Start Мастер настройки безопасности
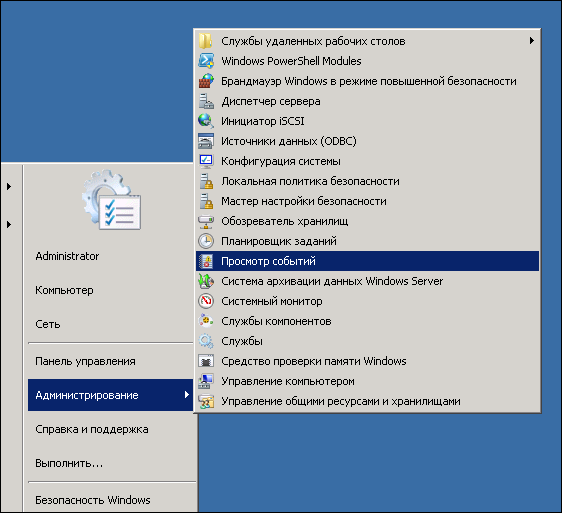This screenshot has height=513, width=562. point(367,201)
